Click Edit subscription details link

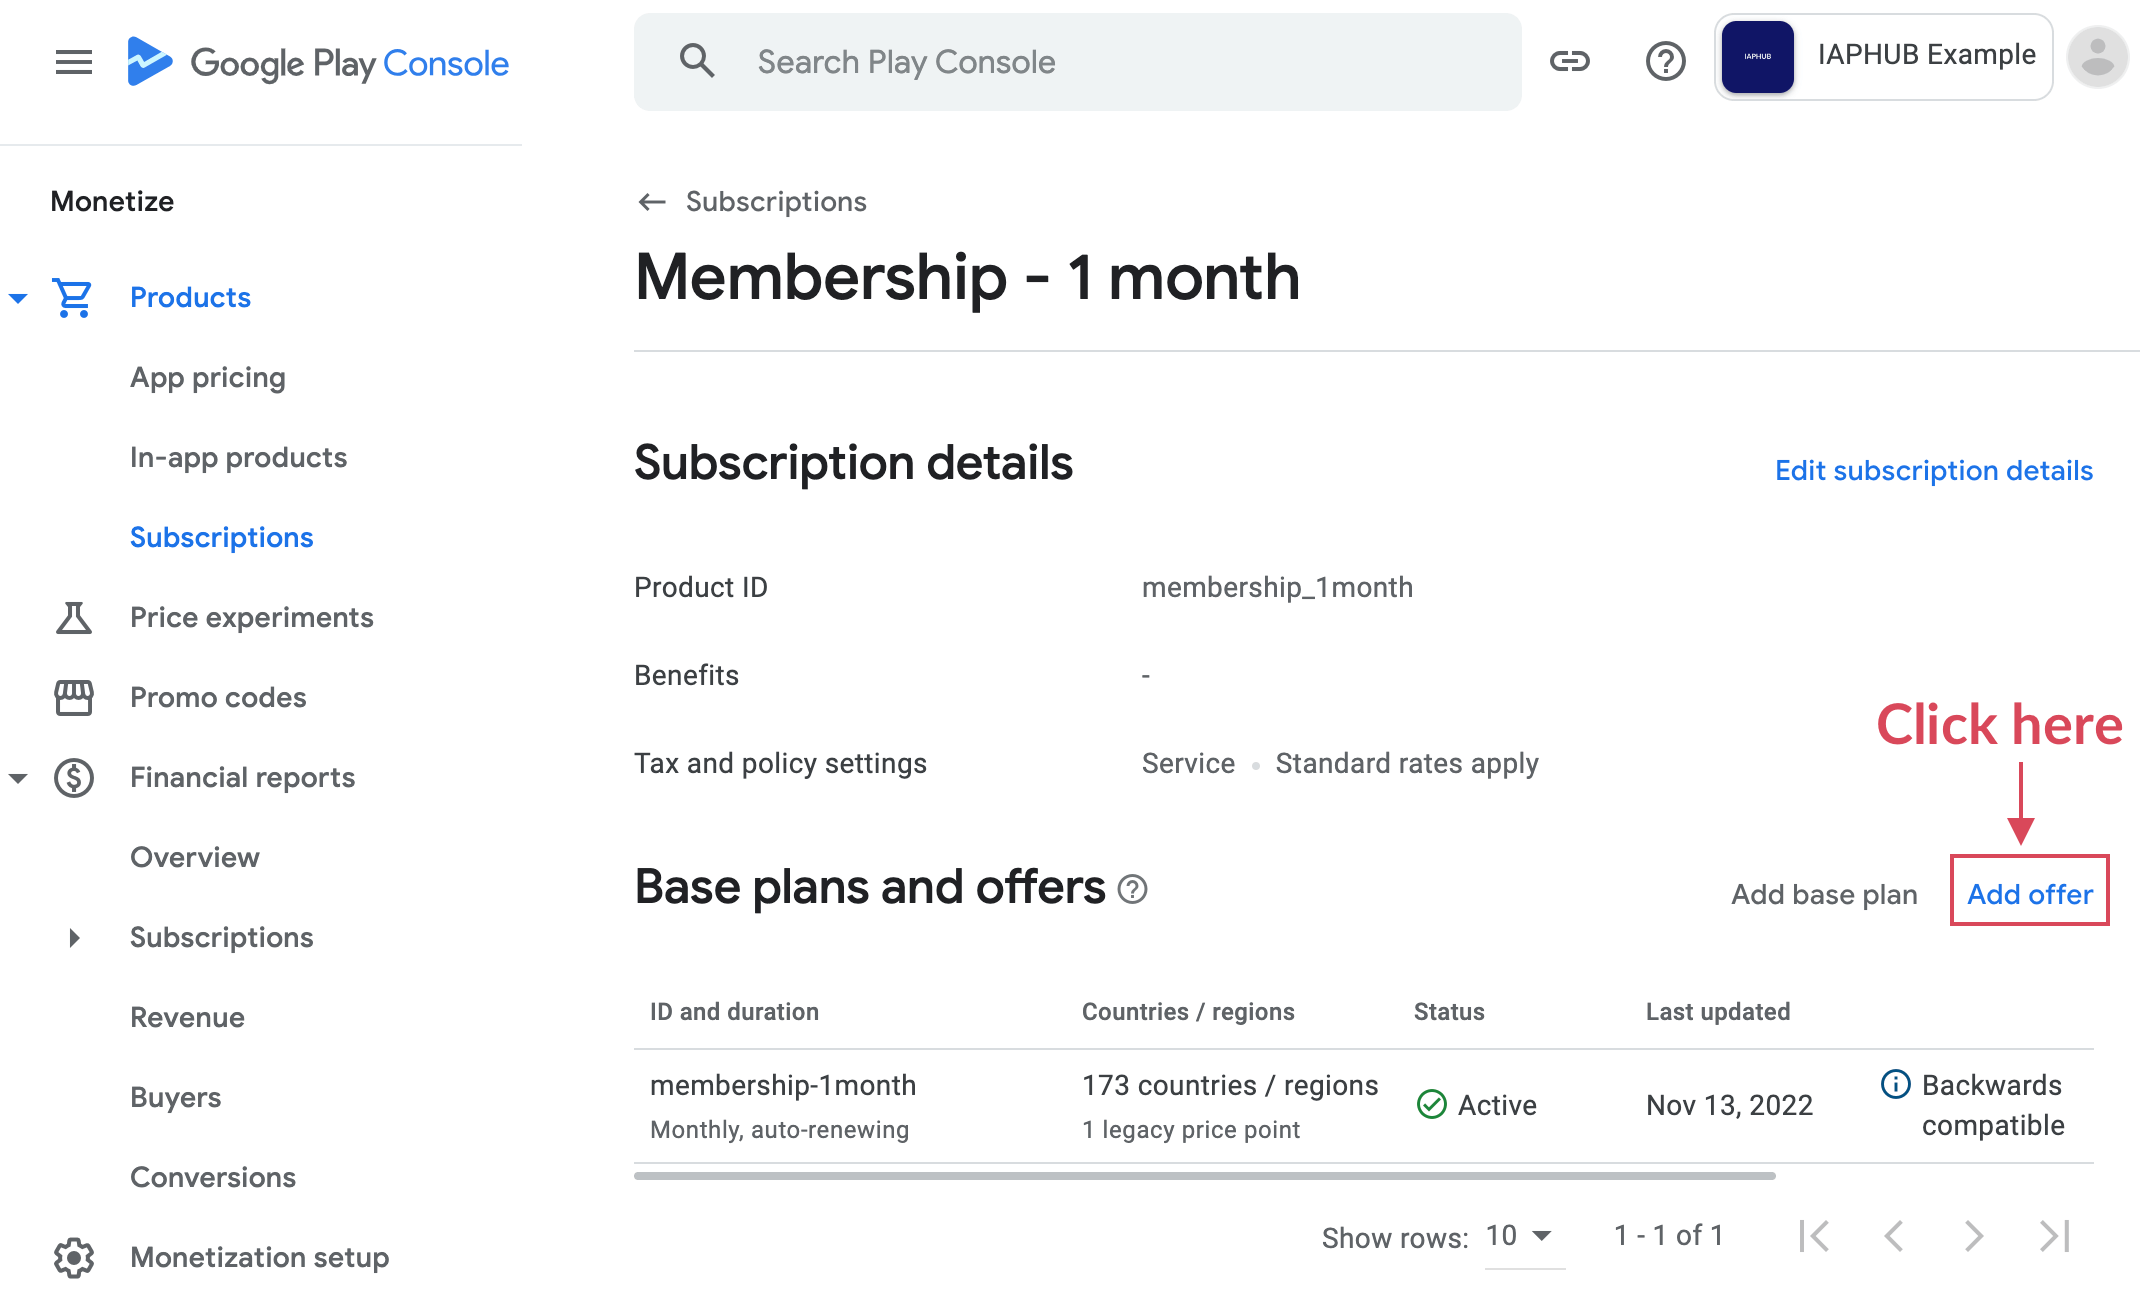tap(1933, 471)
